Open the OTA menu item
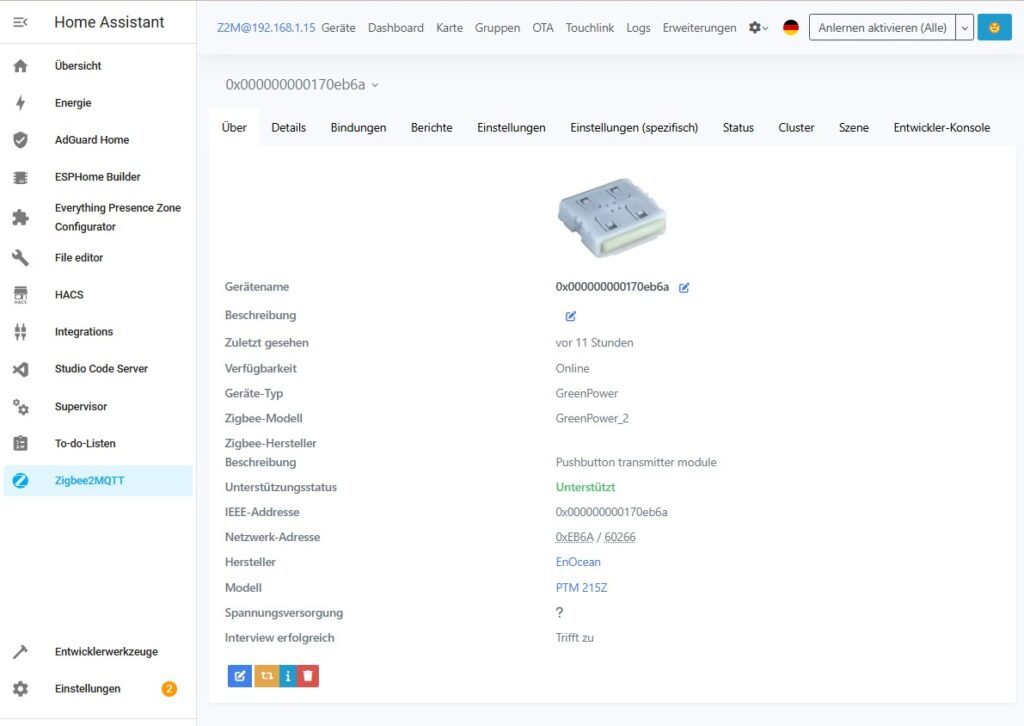The image size is (1024, 726). pos(543,28)
